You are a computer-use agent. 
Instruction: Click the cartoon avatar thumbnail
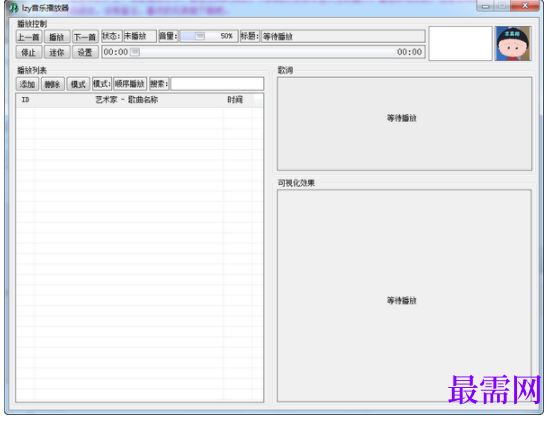513,44
